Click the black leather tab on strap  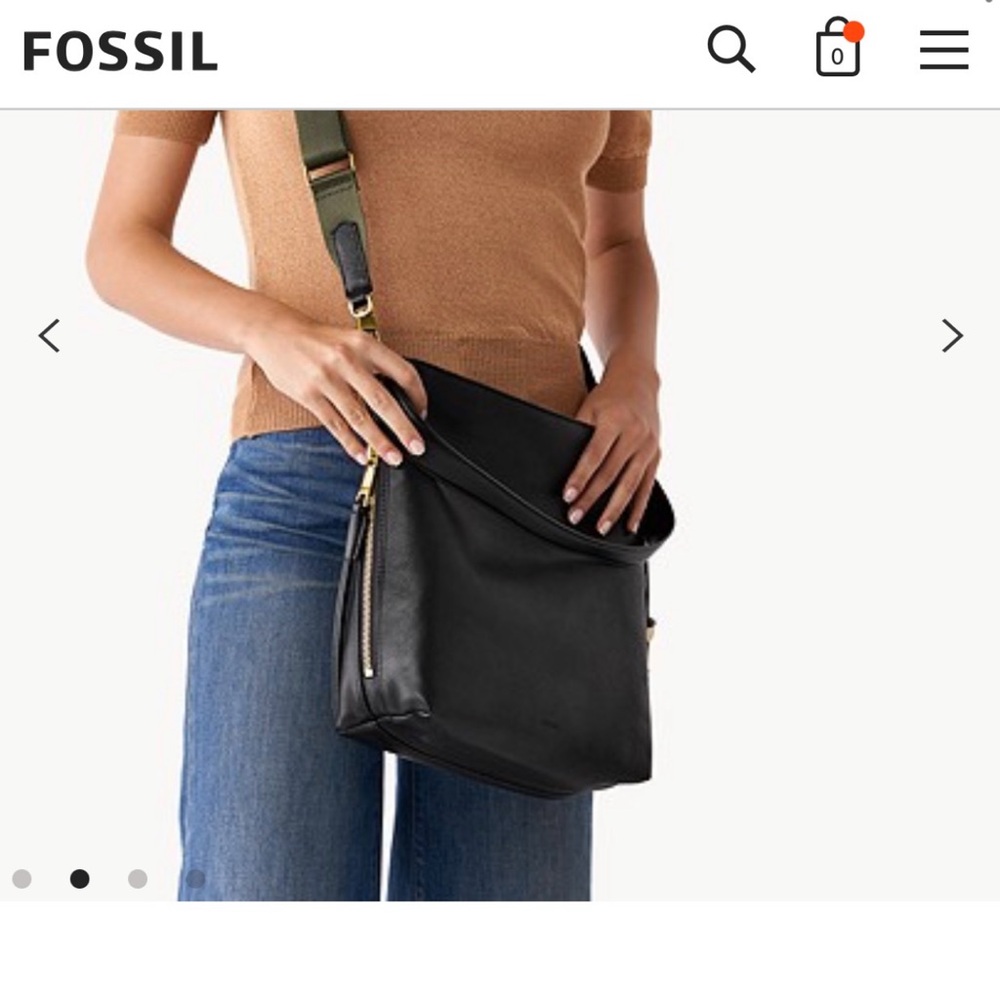(351, 260)
